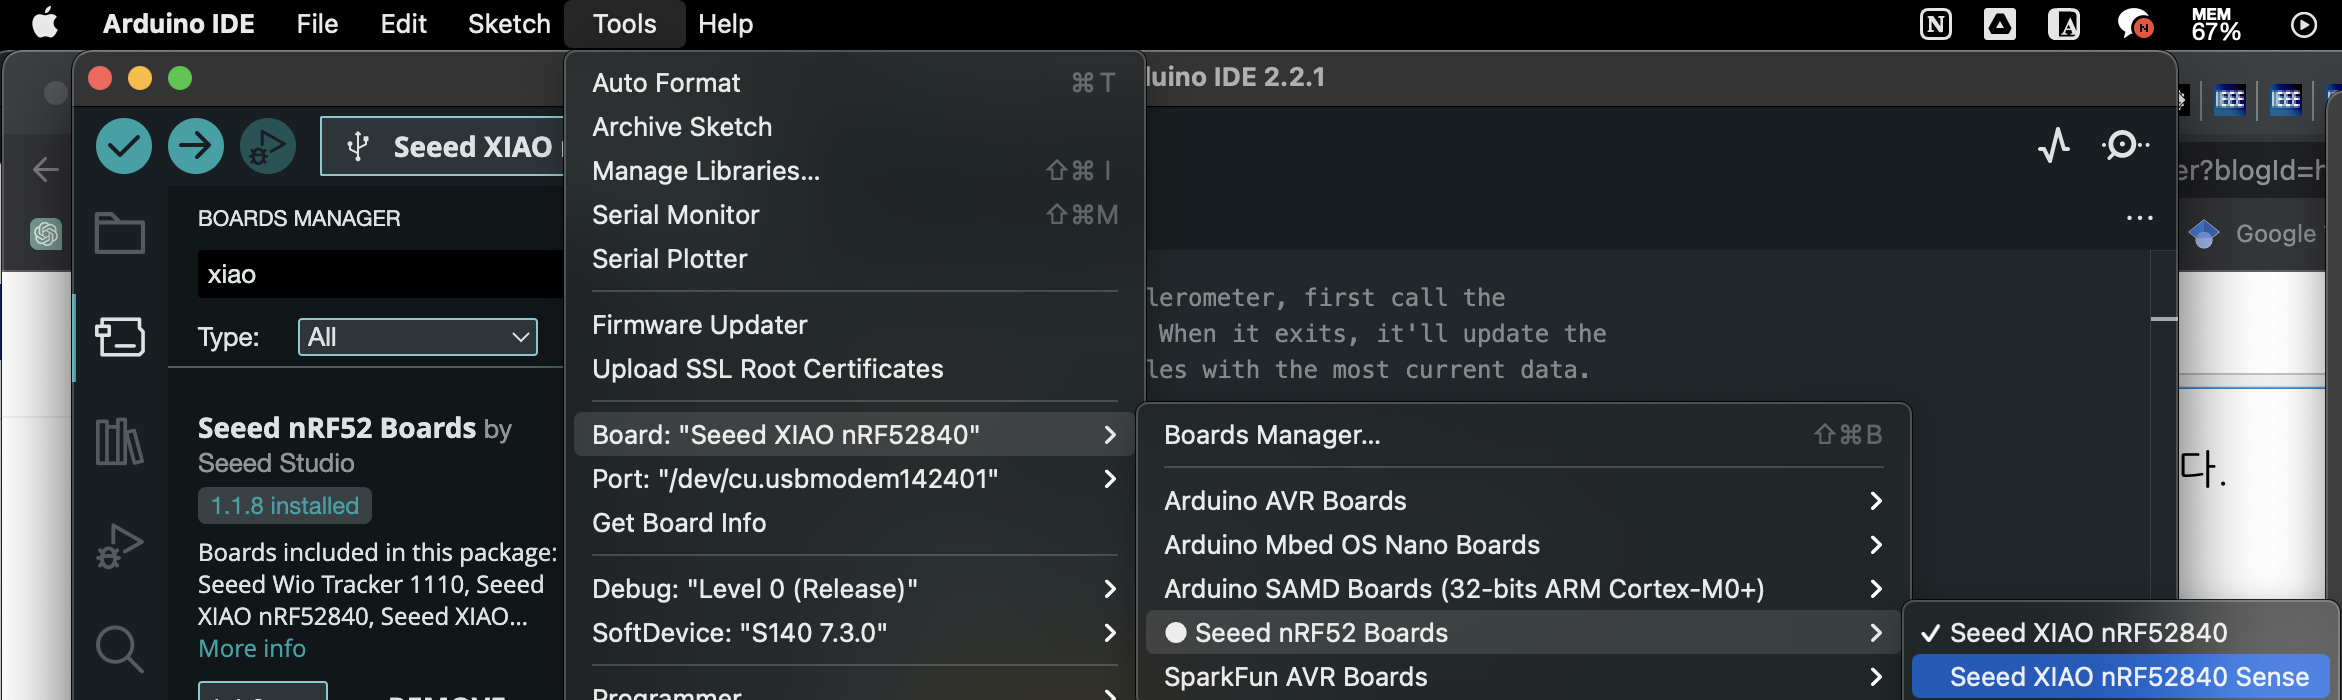Start the debugger from the toolbar
The width and height of the screenshot is (2342, 700).
click(x=268, y=146)
